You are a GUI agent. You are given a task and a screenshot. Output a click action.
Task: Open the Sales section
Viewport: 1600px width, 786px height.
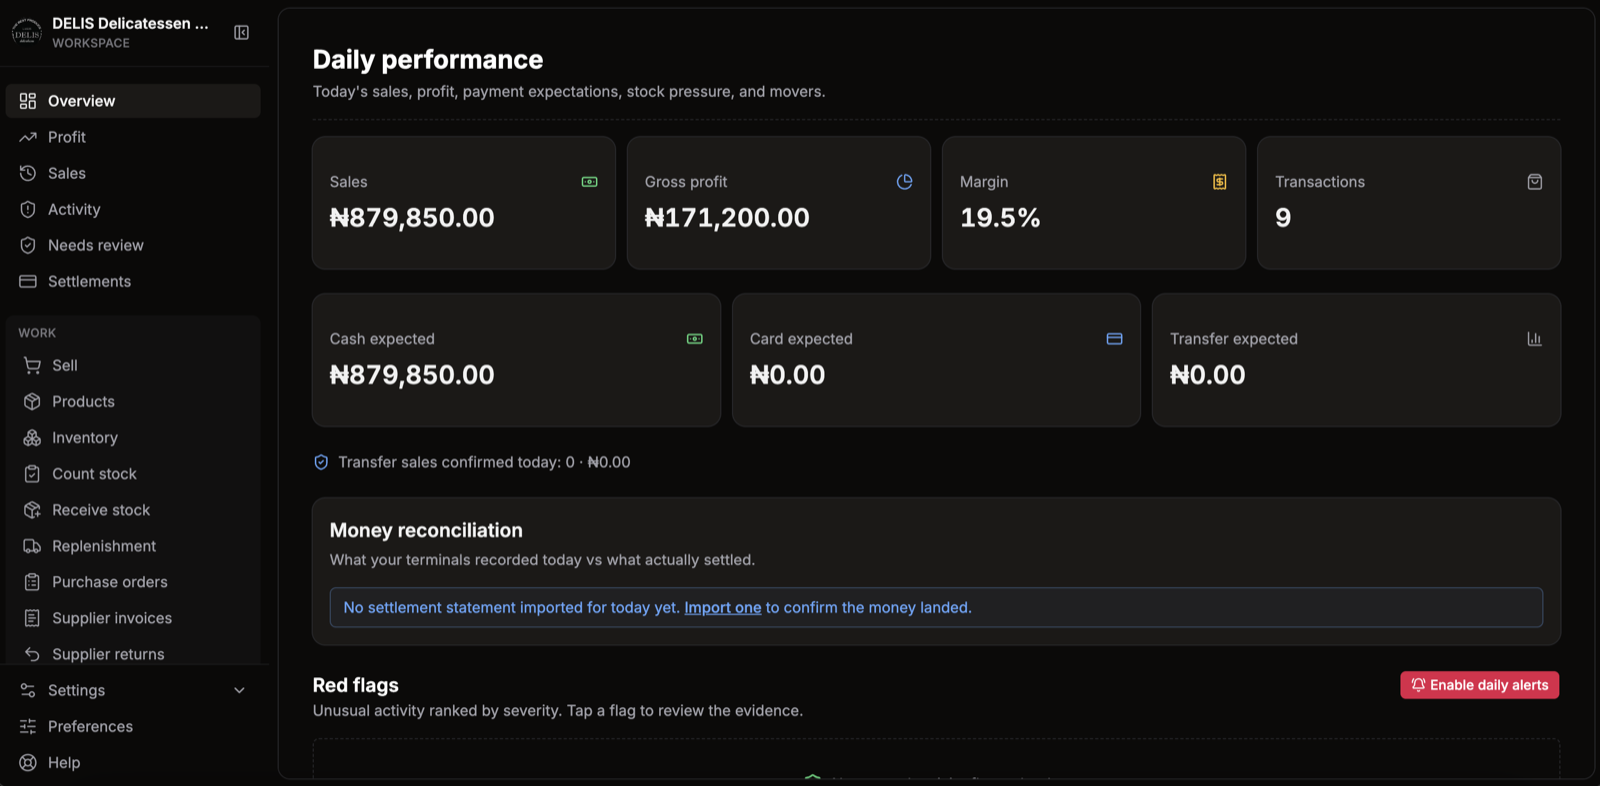point(133,173)
